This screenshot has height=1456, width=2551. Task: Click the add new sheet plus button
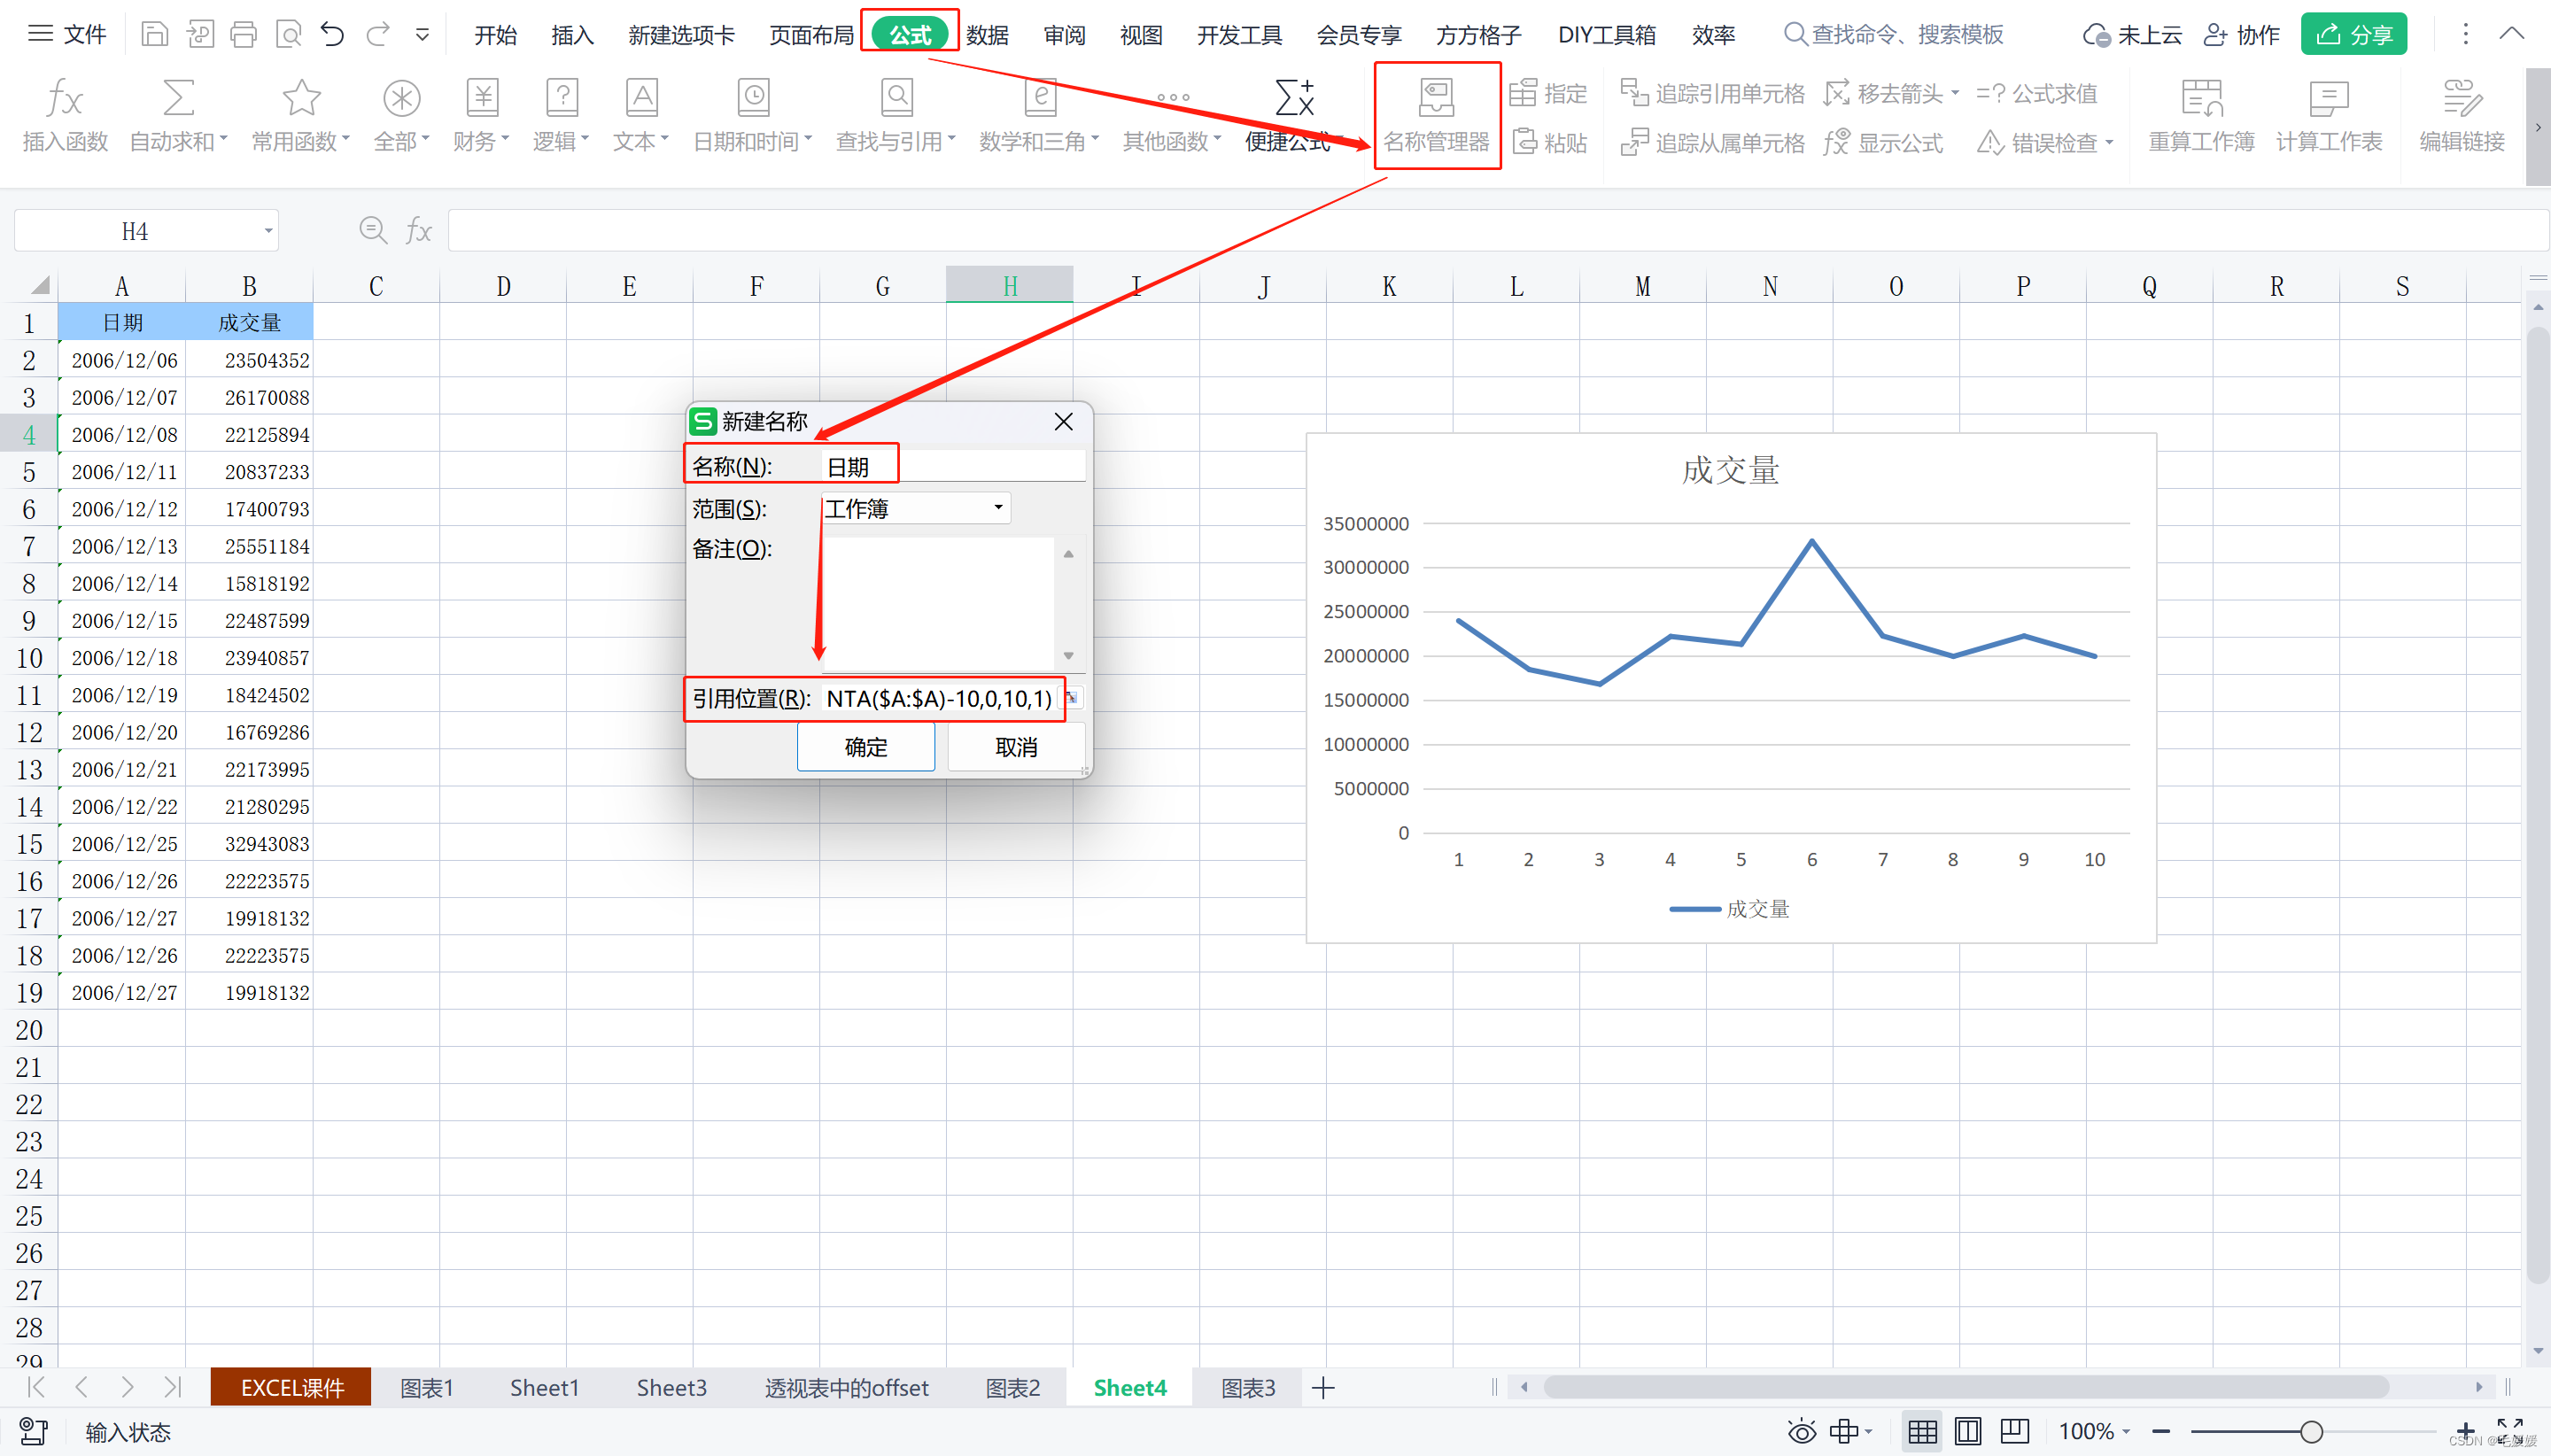pyautogui.click(x=1322, y=1388)
